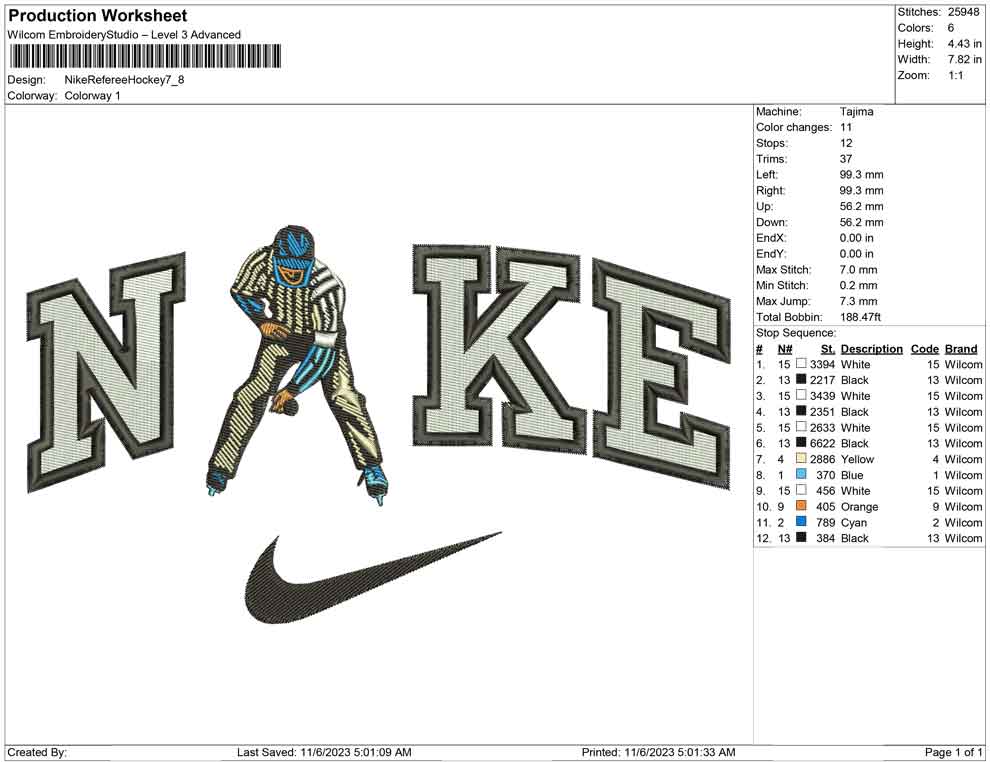Click the Total Bobbin value '188.47ft'
This screenshot has height=762, width=990.
(x=861, y=317)
